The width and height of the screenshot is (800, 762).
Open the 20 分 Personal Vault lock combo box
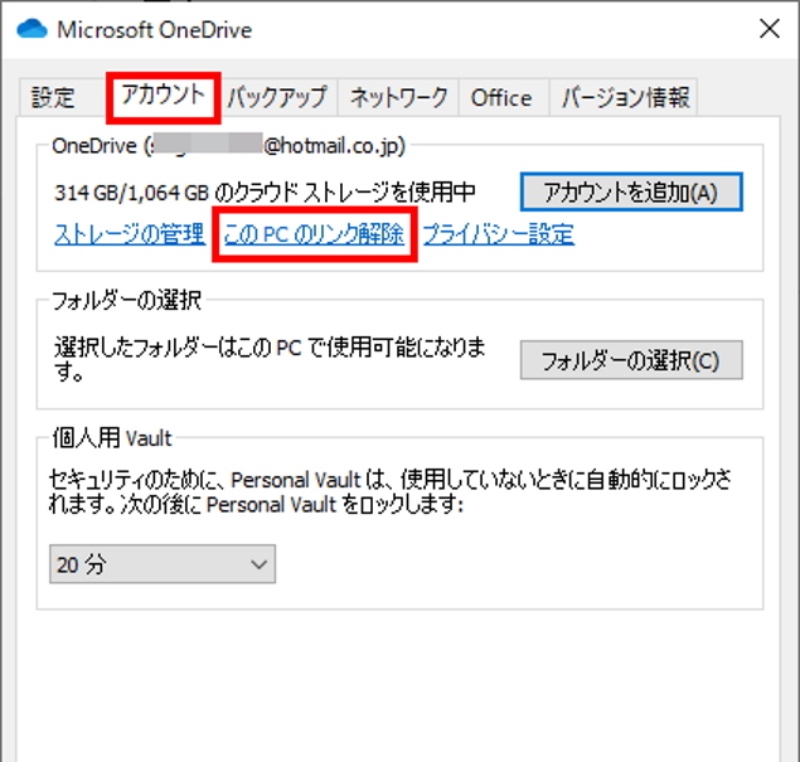click(161, 565)
